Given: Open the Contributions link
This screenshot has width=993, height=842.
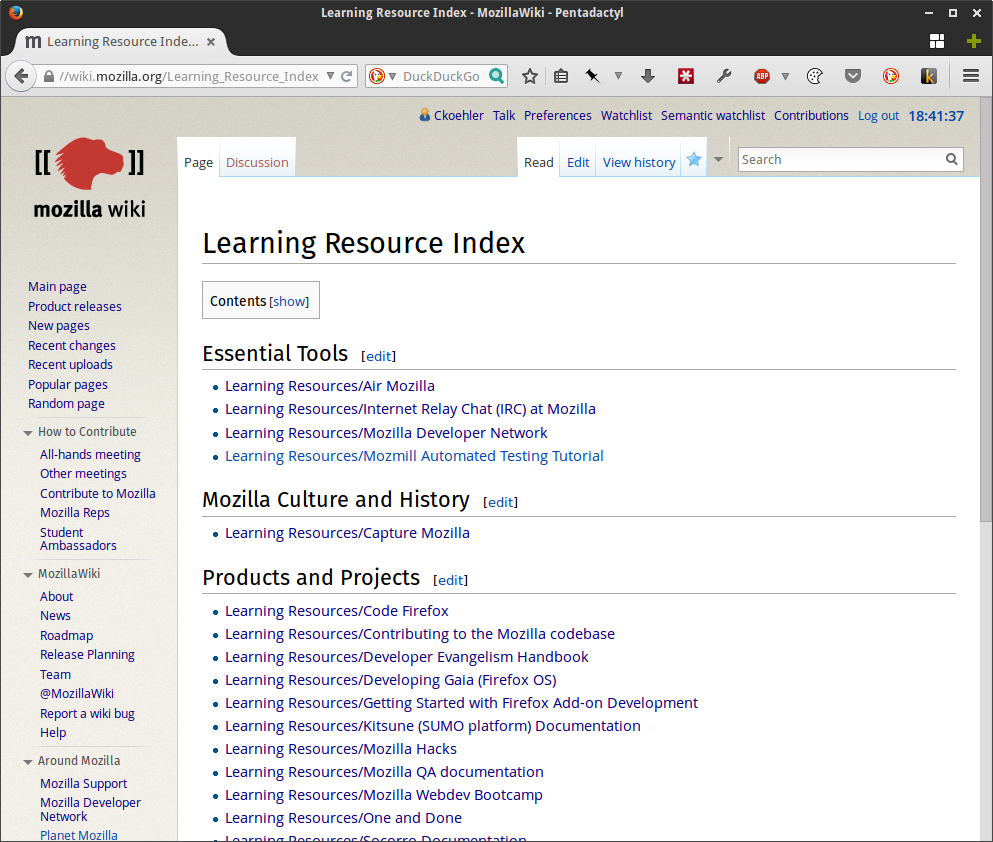Looking at the screenshot, I should [811, 116].
